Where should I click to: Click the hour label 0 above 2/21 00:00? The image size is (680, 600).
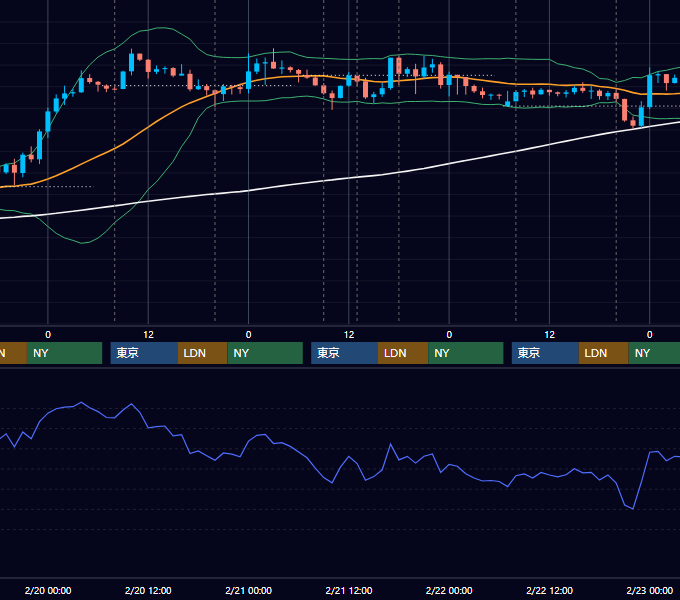click(x=248, y=335)
